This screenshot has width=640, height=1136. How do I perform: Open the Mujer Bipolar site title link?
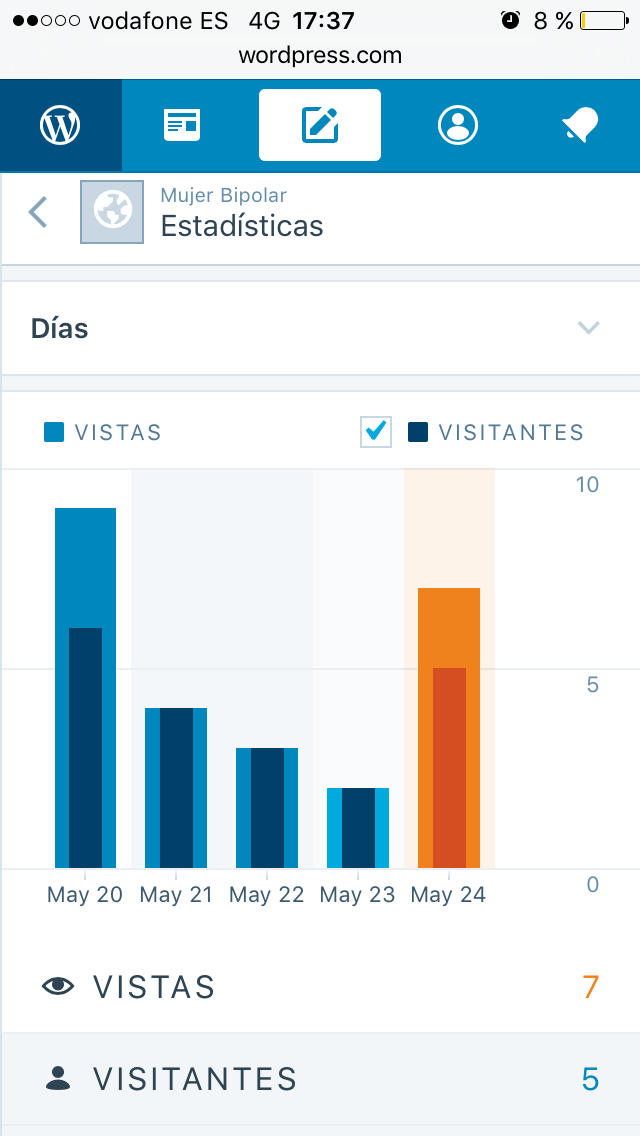(x=224, y=195)
